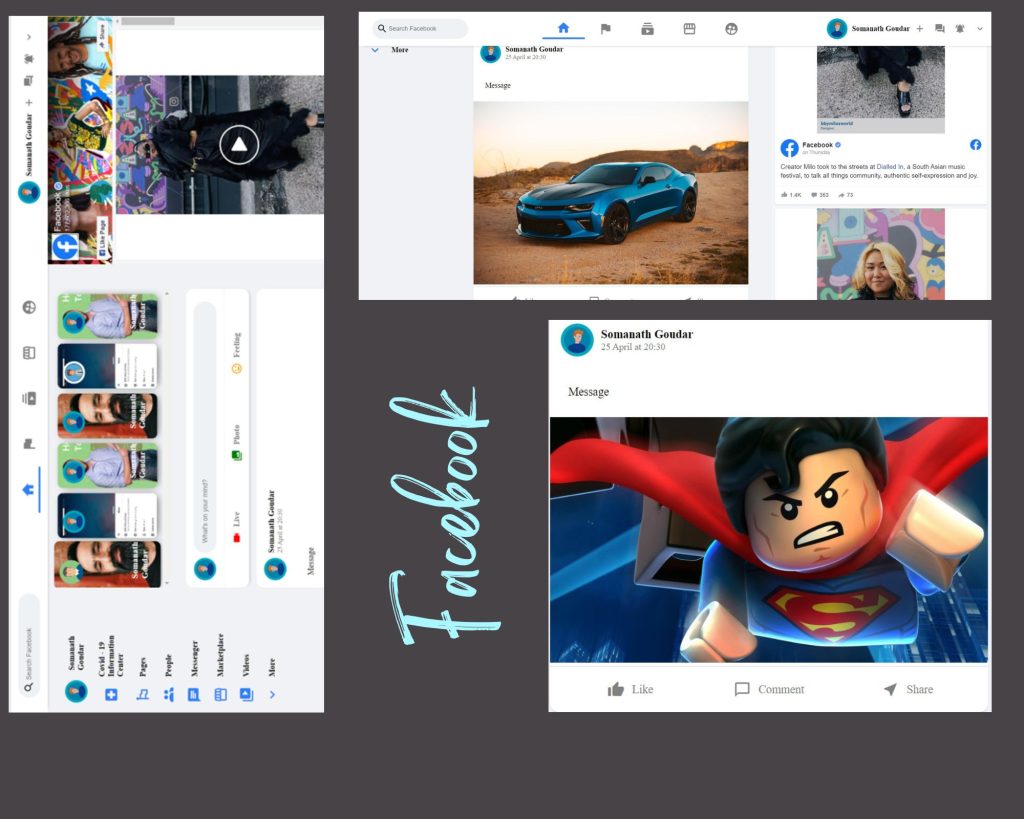This screenshot has width=1024, height=819.
Task: Click Covid-19 Information Center icon in left panel
Action: 111,694
